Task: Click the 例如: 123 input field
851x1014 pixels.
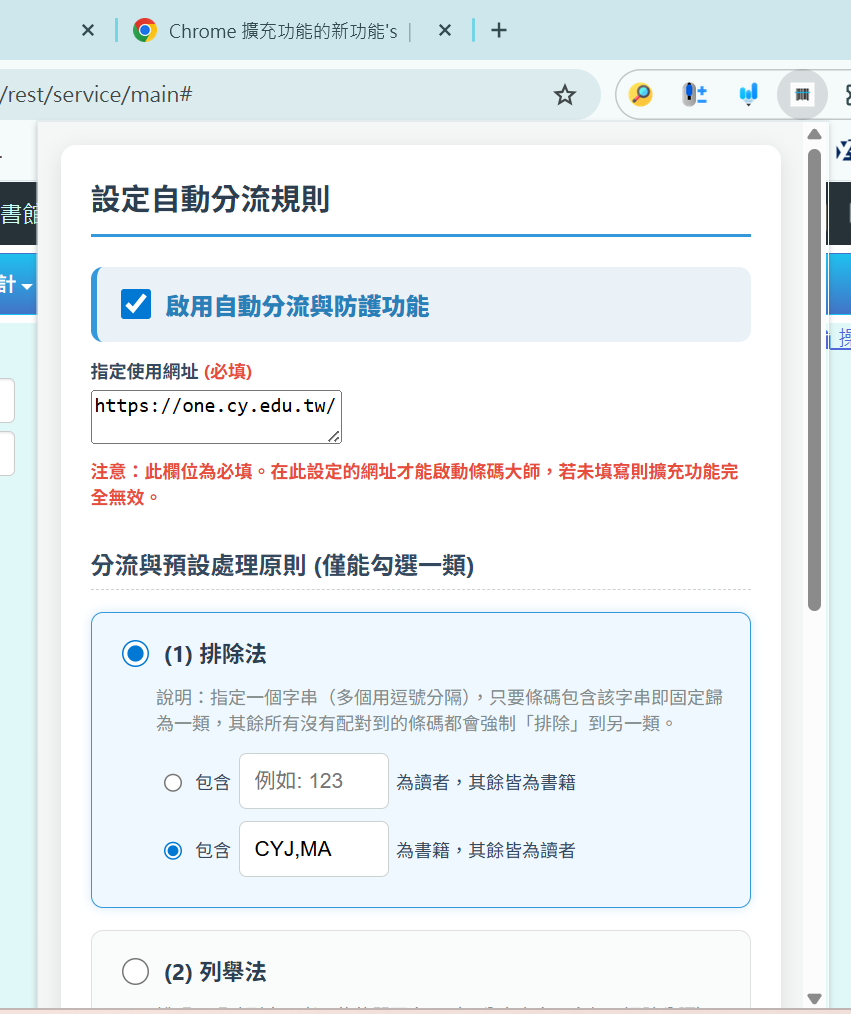Action: pyautogui.click(x=314, y=781)
